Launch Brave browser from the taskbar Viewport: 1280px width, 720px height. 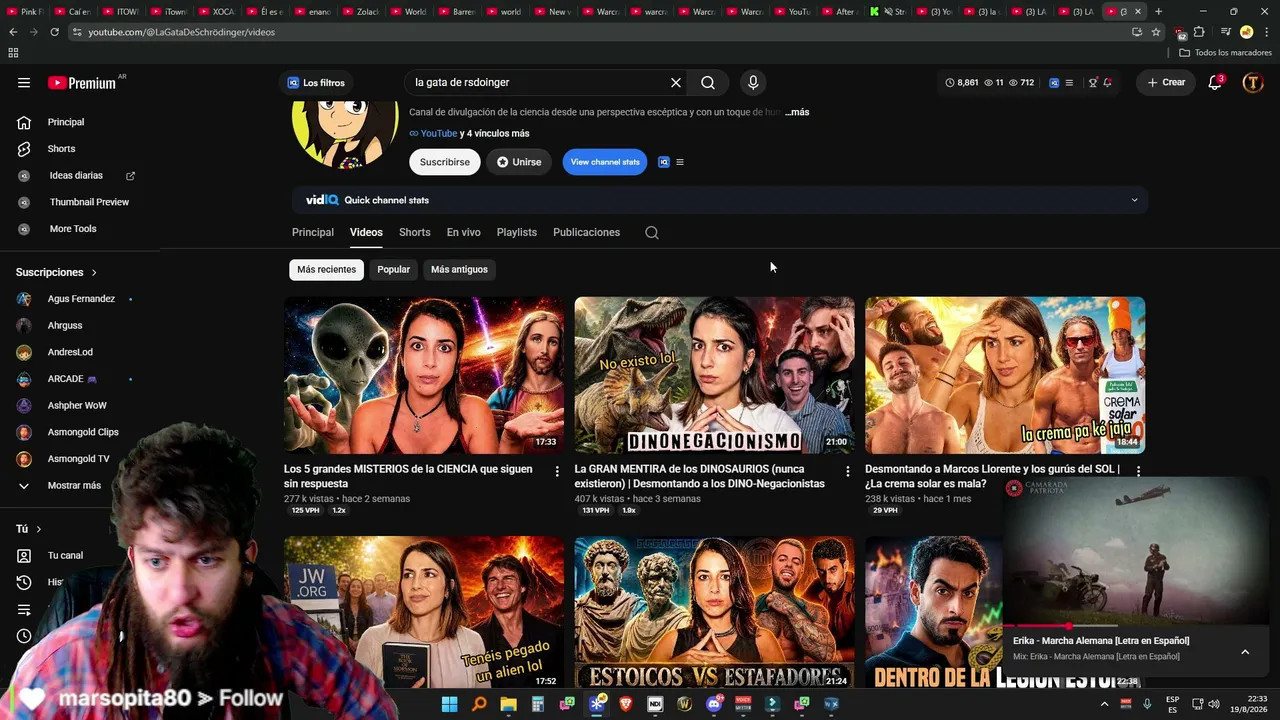[626, 704]
